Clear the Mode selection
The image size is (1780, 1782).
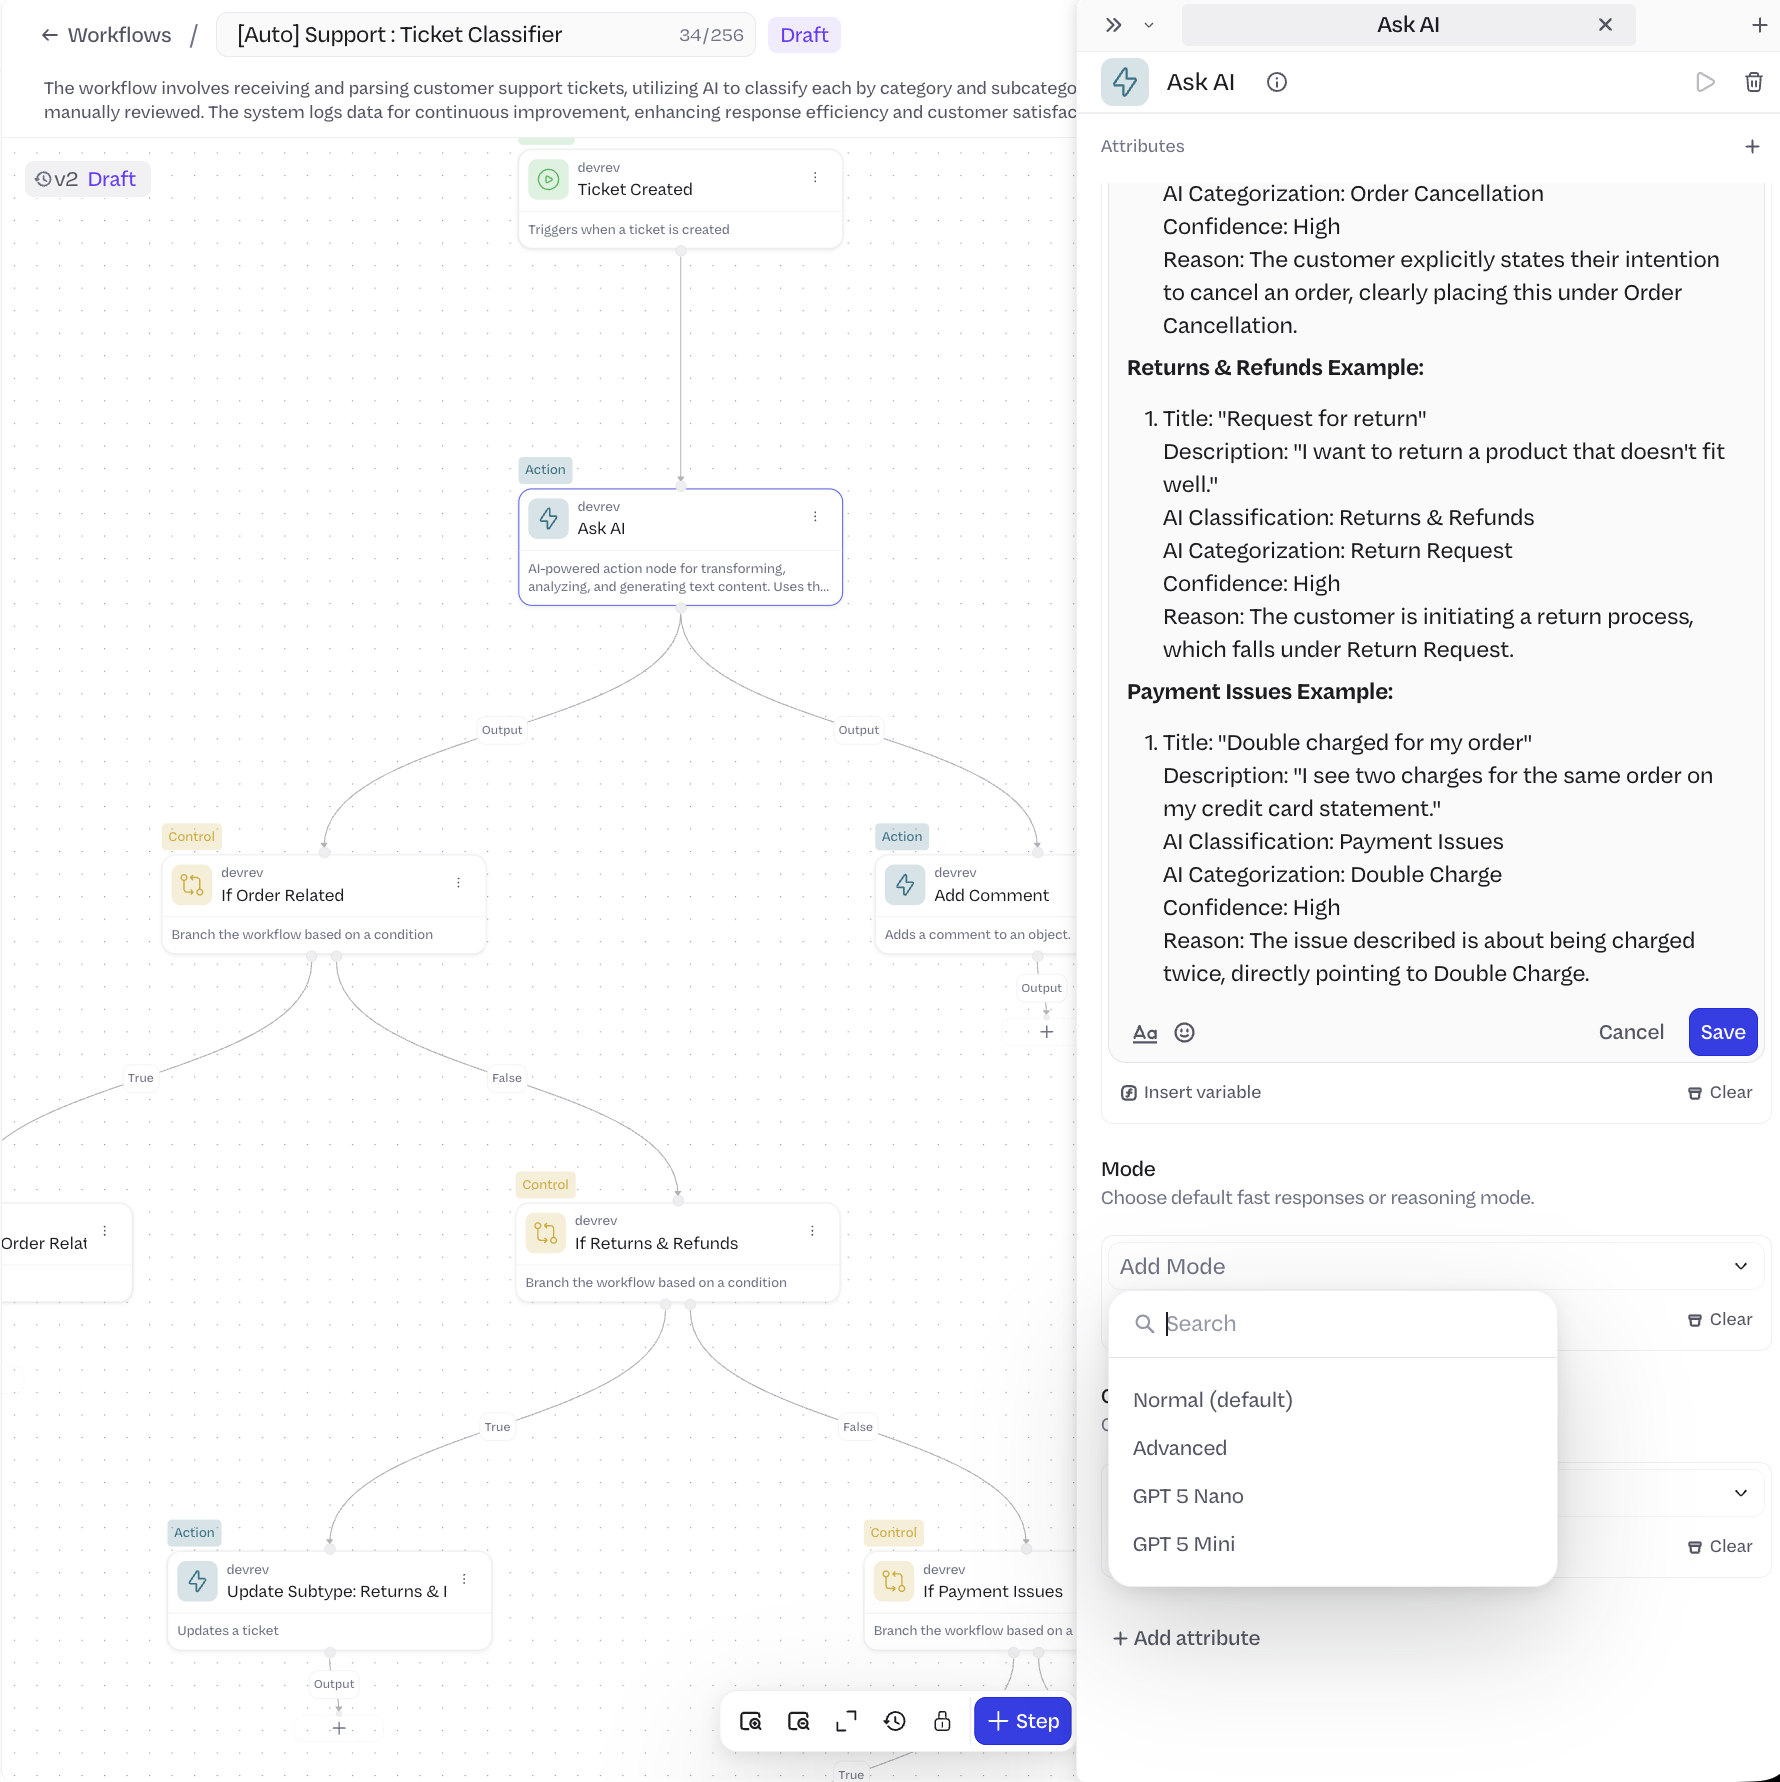click(1720, 1319)
